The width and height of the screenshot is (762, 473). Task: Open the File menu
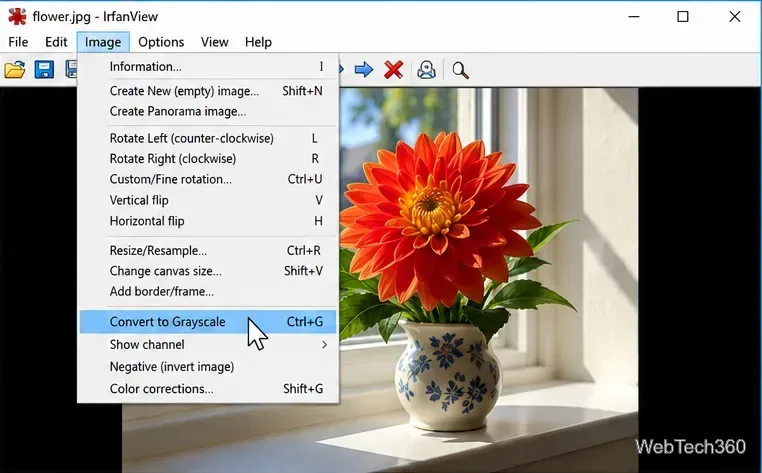pyautogui.click(x=18, y=42)
